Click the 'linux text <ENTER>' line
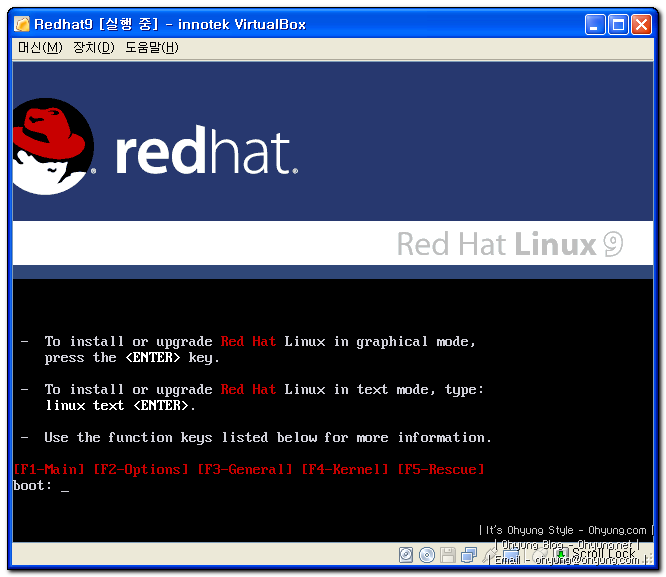This screenshot has width=666, height=577. pos(120,405)
